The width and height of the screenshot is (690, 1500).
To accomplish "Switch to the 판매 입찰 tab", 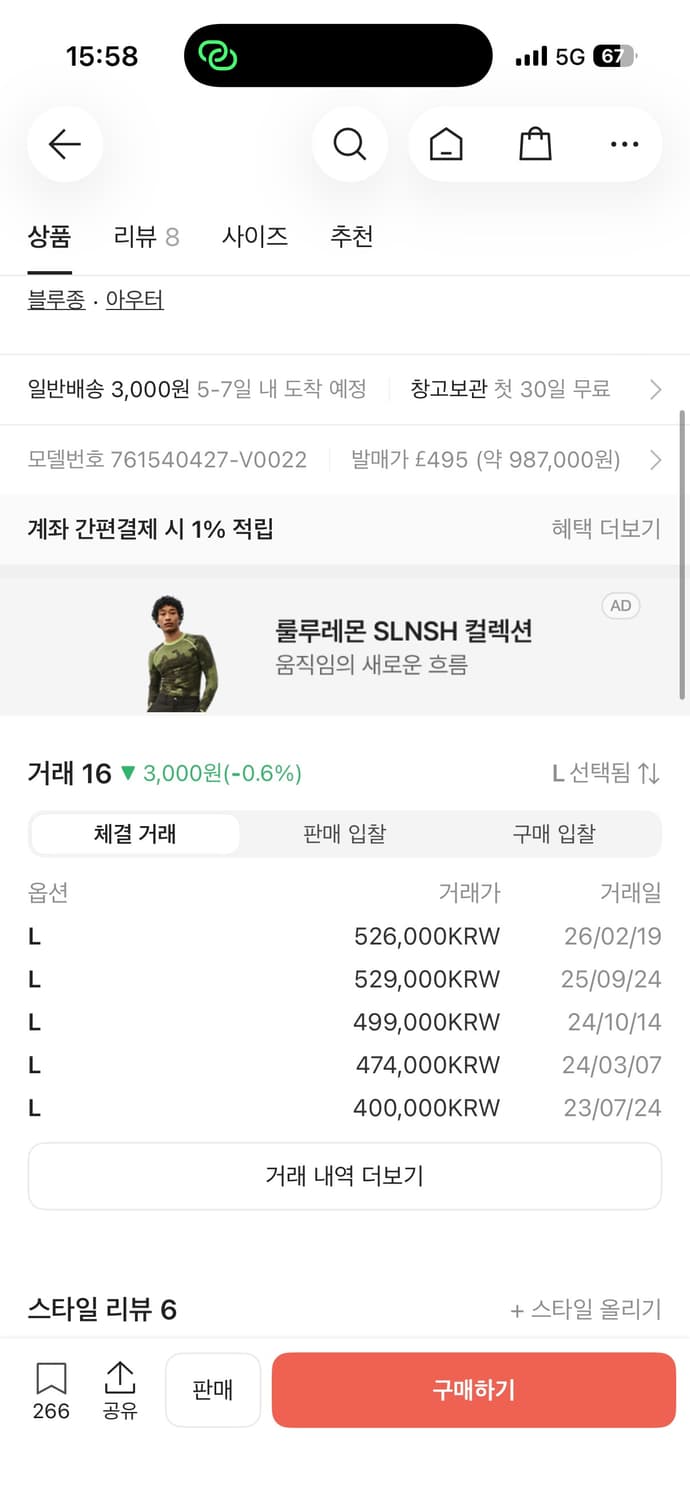I will tap(344, 833).
